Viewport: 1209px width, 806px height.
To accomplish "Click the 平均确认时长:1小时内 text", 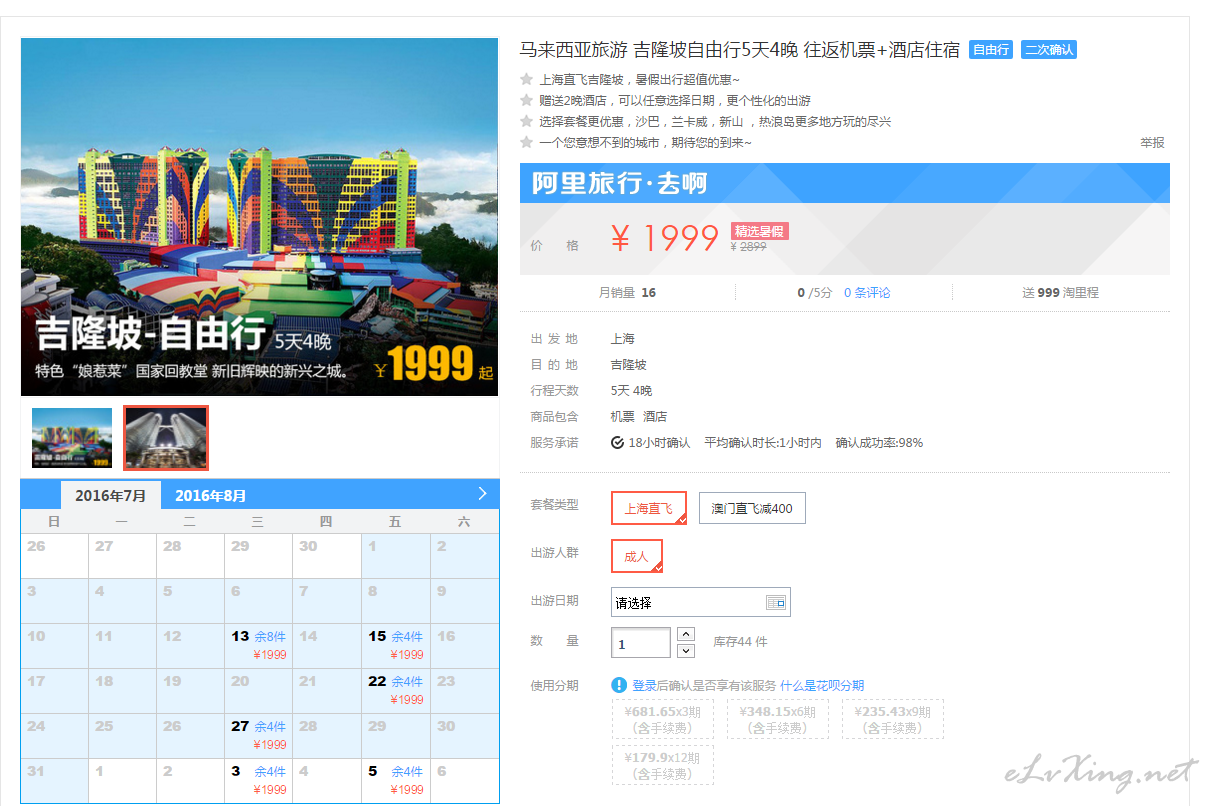I will pos(763,442).
